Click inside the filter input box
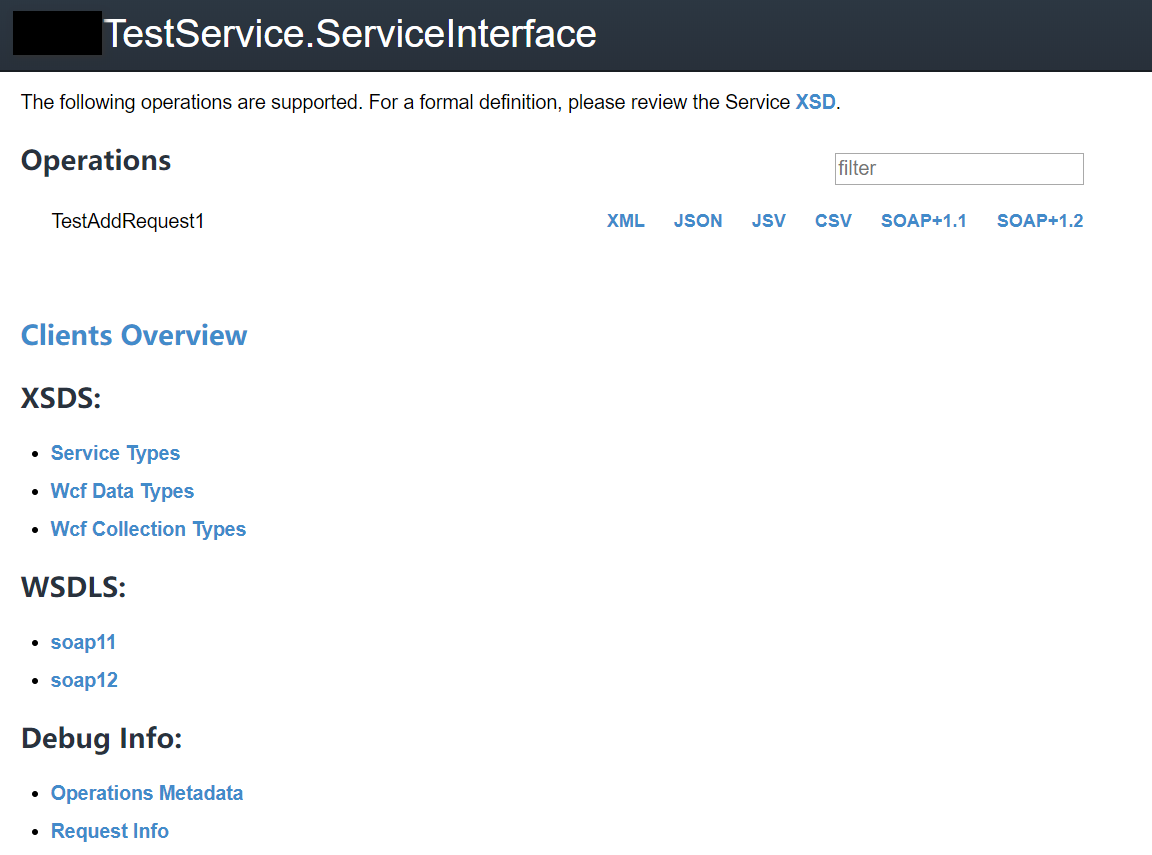The width and height of the screenshot is (1152, 855). pos(958,168)
